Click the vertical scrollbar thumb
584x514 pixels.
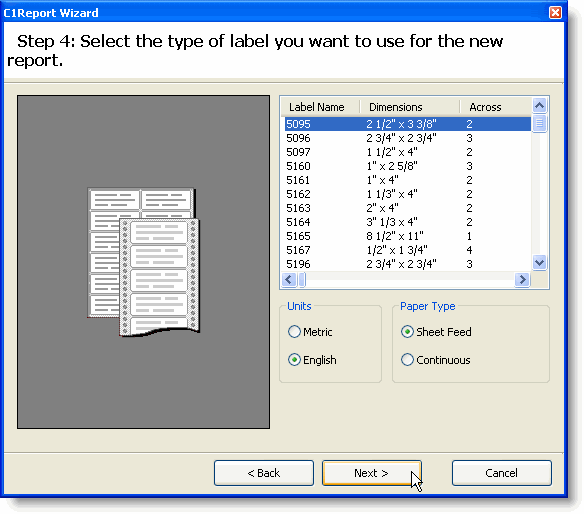pos(539,123)
